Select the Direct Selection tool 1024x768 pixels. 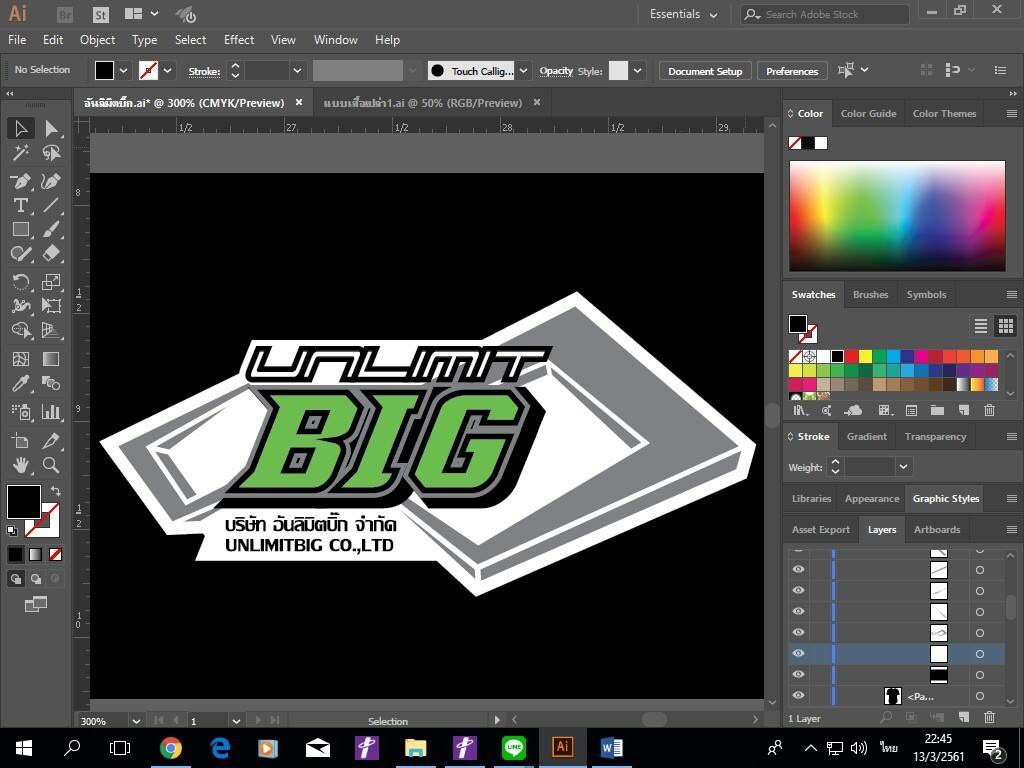(x=51, y=128)
